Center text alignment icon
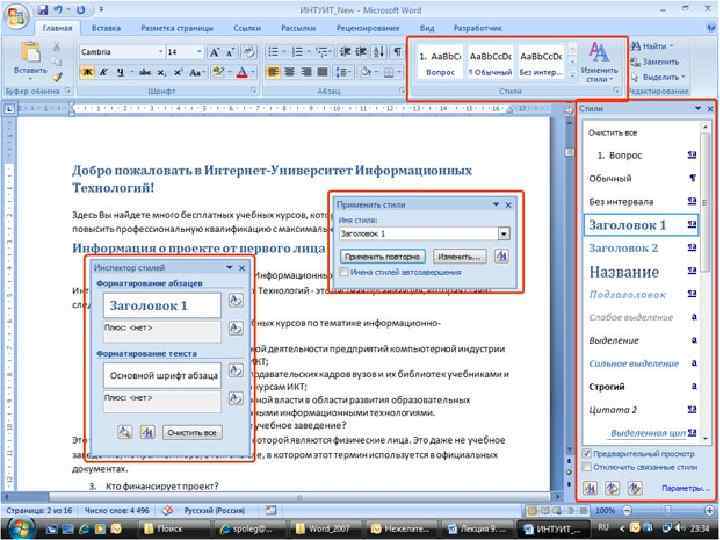The width and height of the screenshot is (720, 540). 290,72
